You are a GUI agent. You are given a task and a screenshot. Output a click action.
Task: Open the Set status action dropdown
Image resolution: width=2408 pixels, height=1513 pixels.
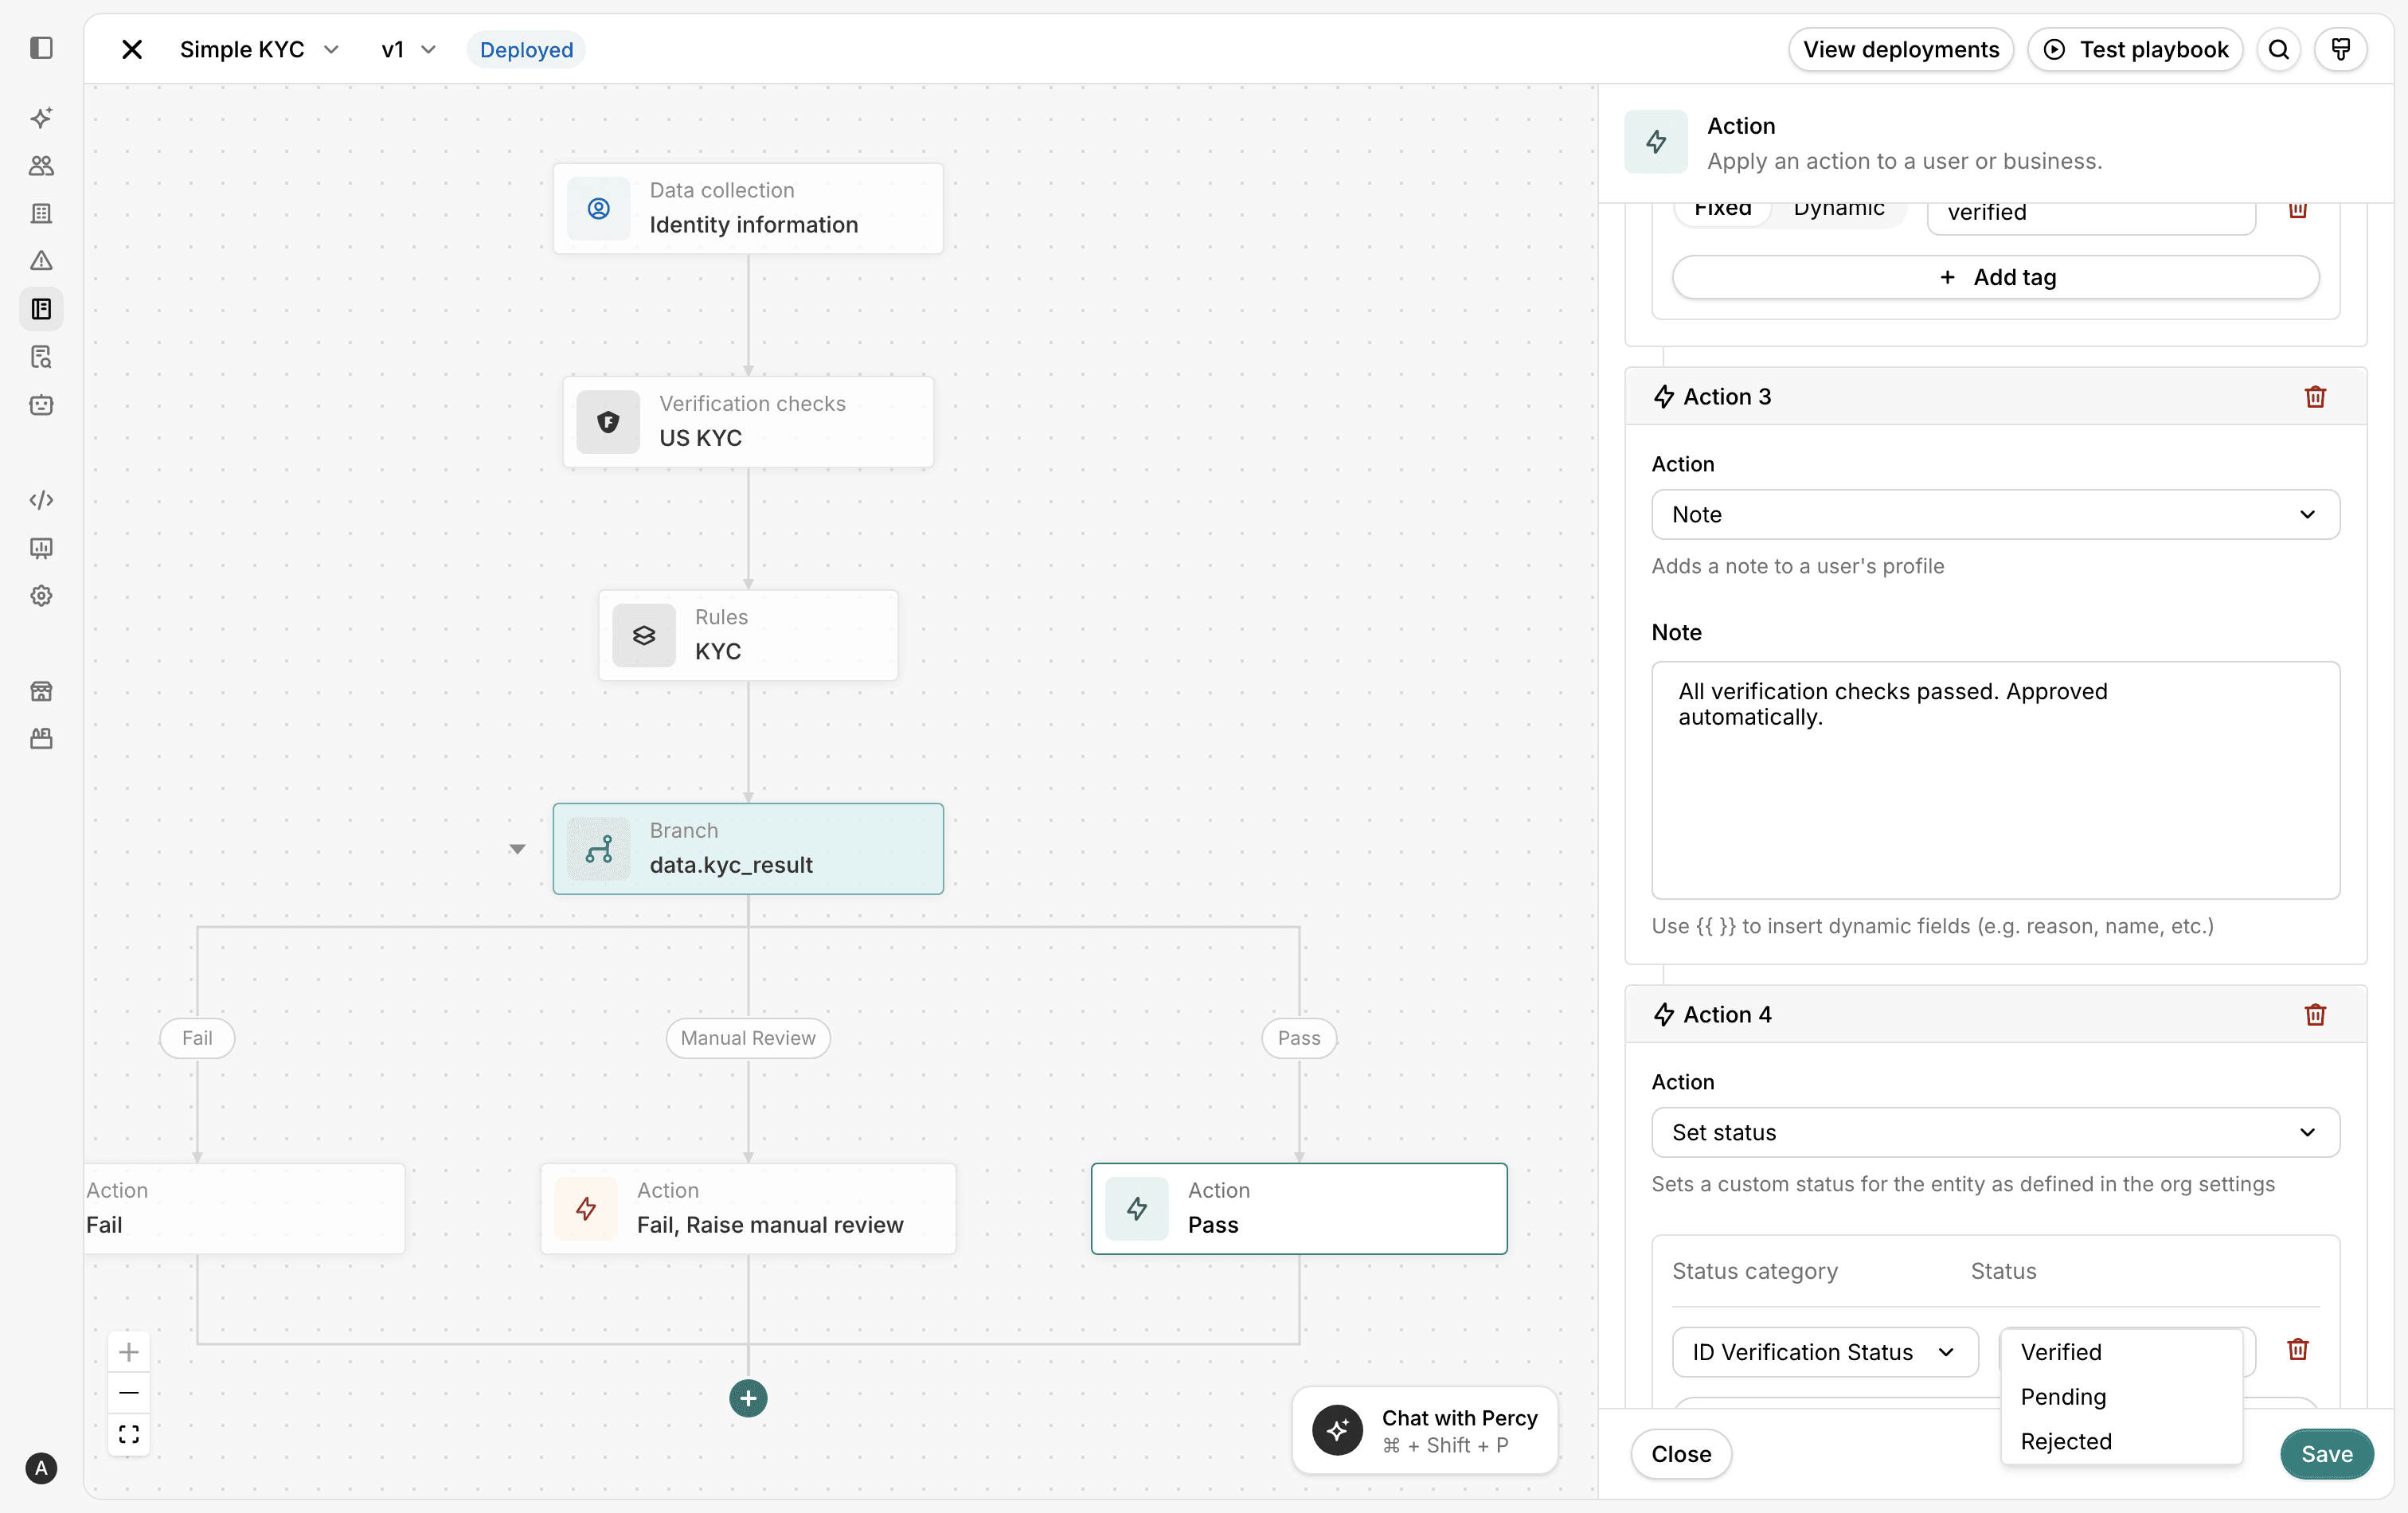[1995, 1133]
